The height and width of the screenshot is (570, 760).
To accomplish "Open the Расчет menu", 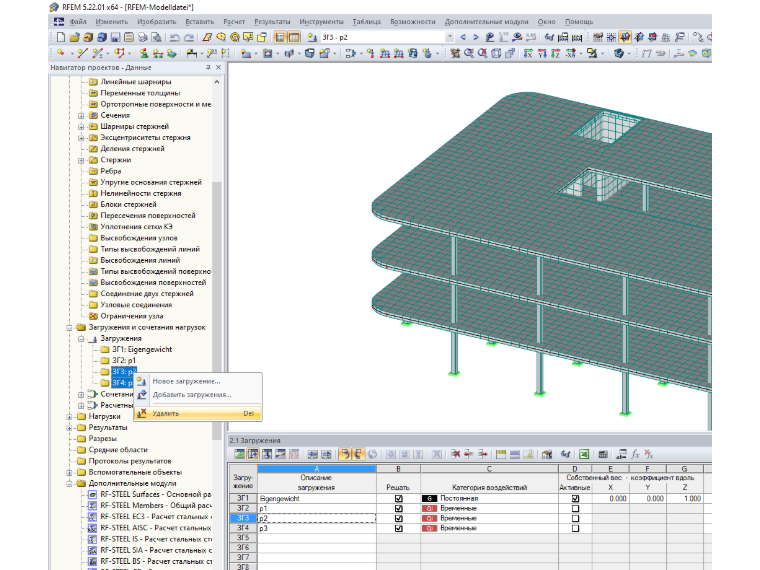I will (x=234, y=22).
